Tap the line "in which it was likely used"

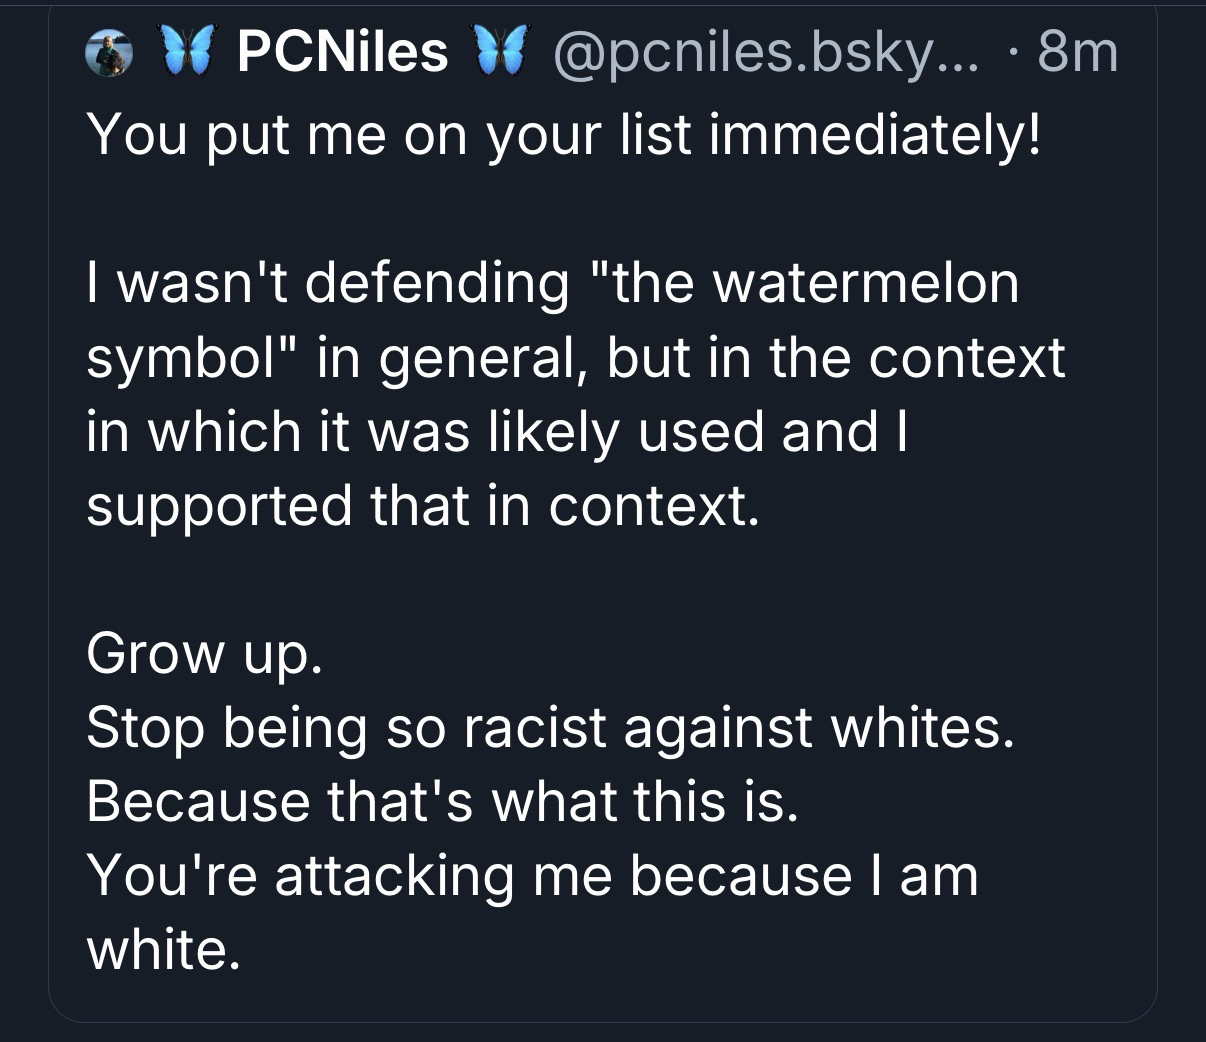[497, 431]
